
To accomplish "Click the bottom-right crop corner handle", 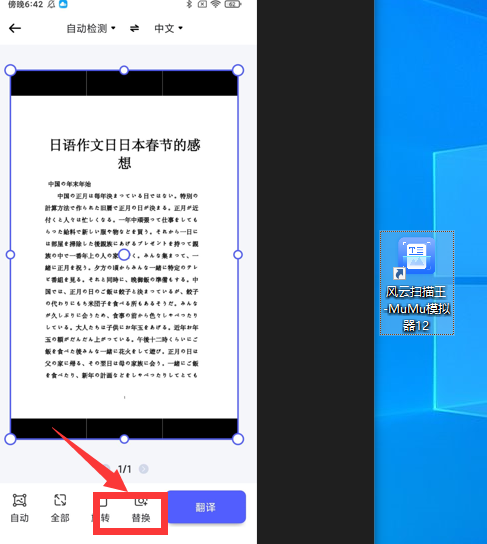I will click(238, 439).
